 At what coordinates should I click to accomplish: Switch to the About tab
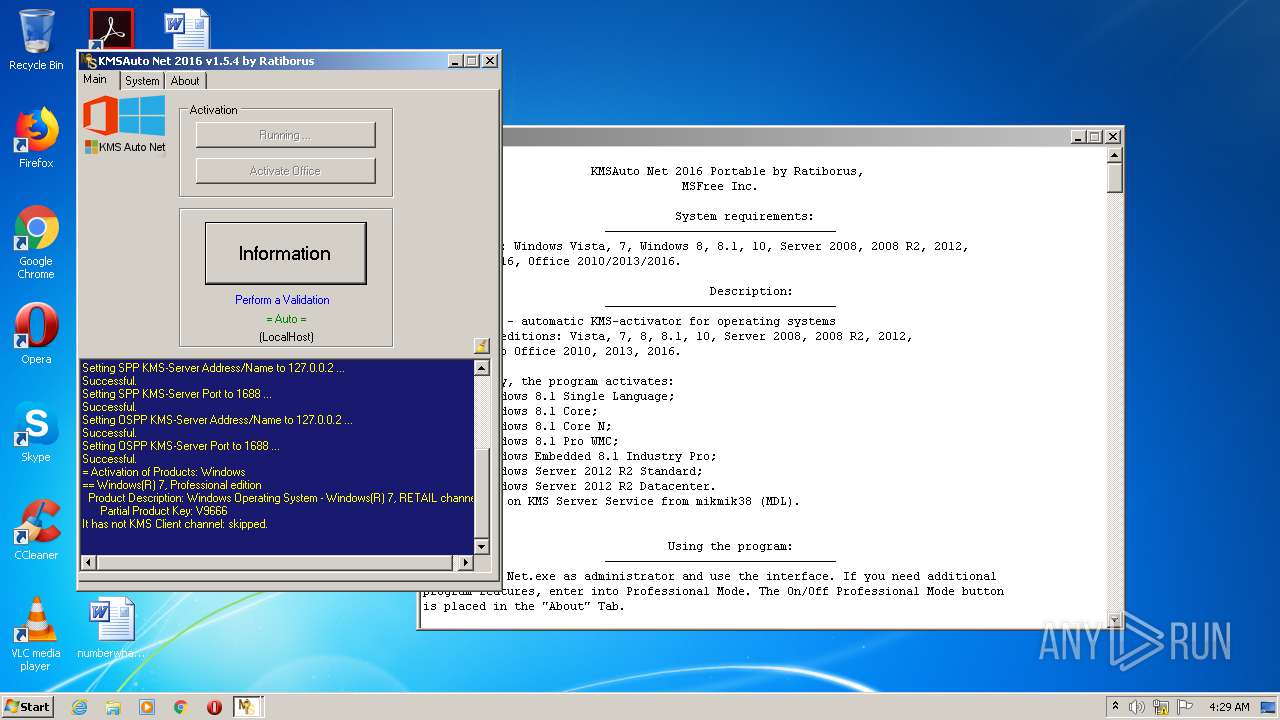[x=185, y=81]
